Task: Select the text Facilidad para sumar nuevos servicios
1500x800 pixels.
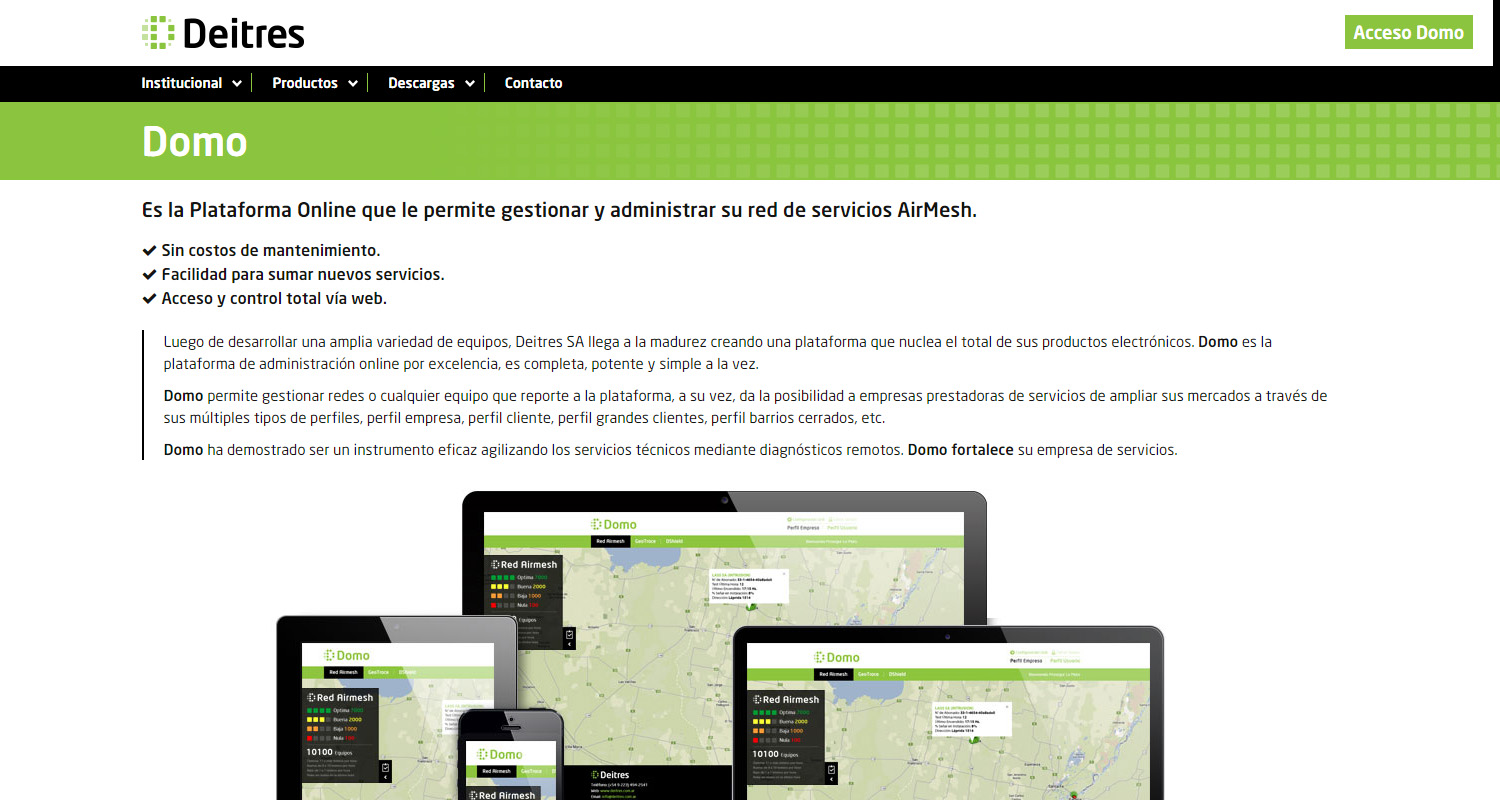Action: click(x=303, y=274)
